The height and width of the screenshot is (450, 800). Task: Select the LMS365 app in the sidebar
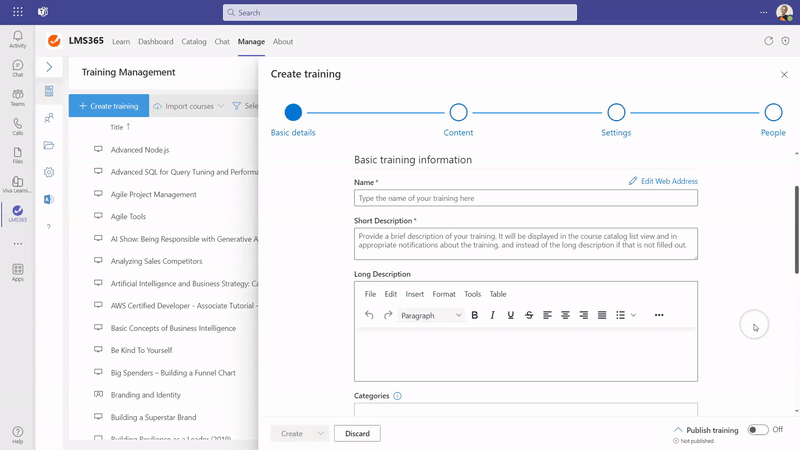pos(18,213)
